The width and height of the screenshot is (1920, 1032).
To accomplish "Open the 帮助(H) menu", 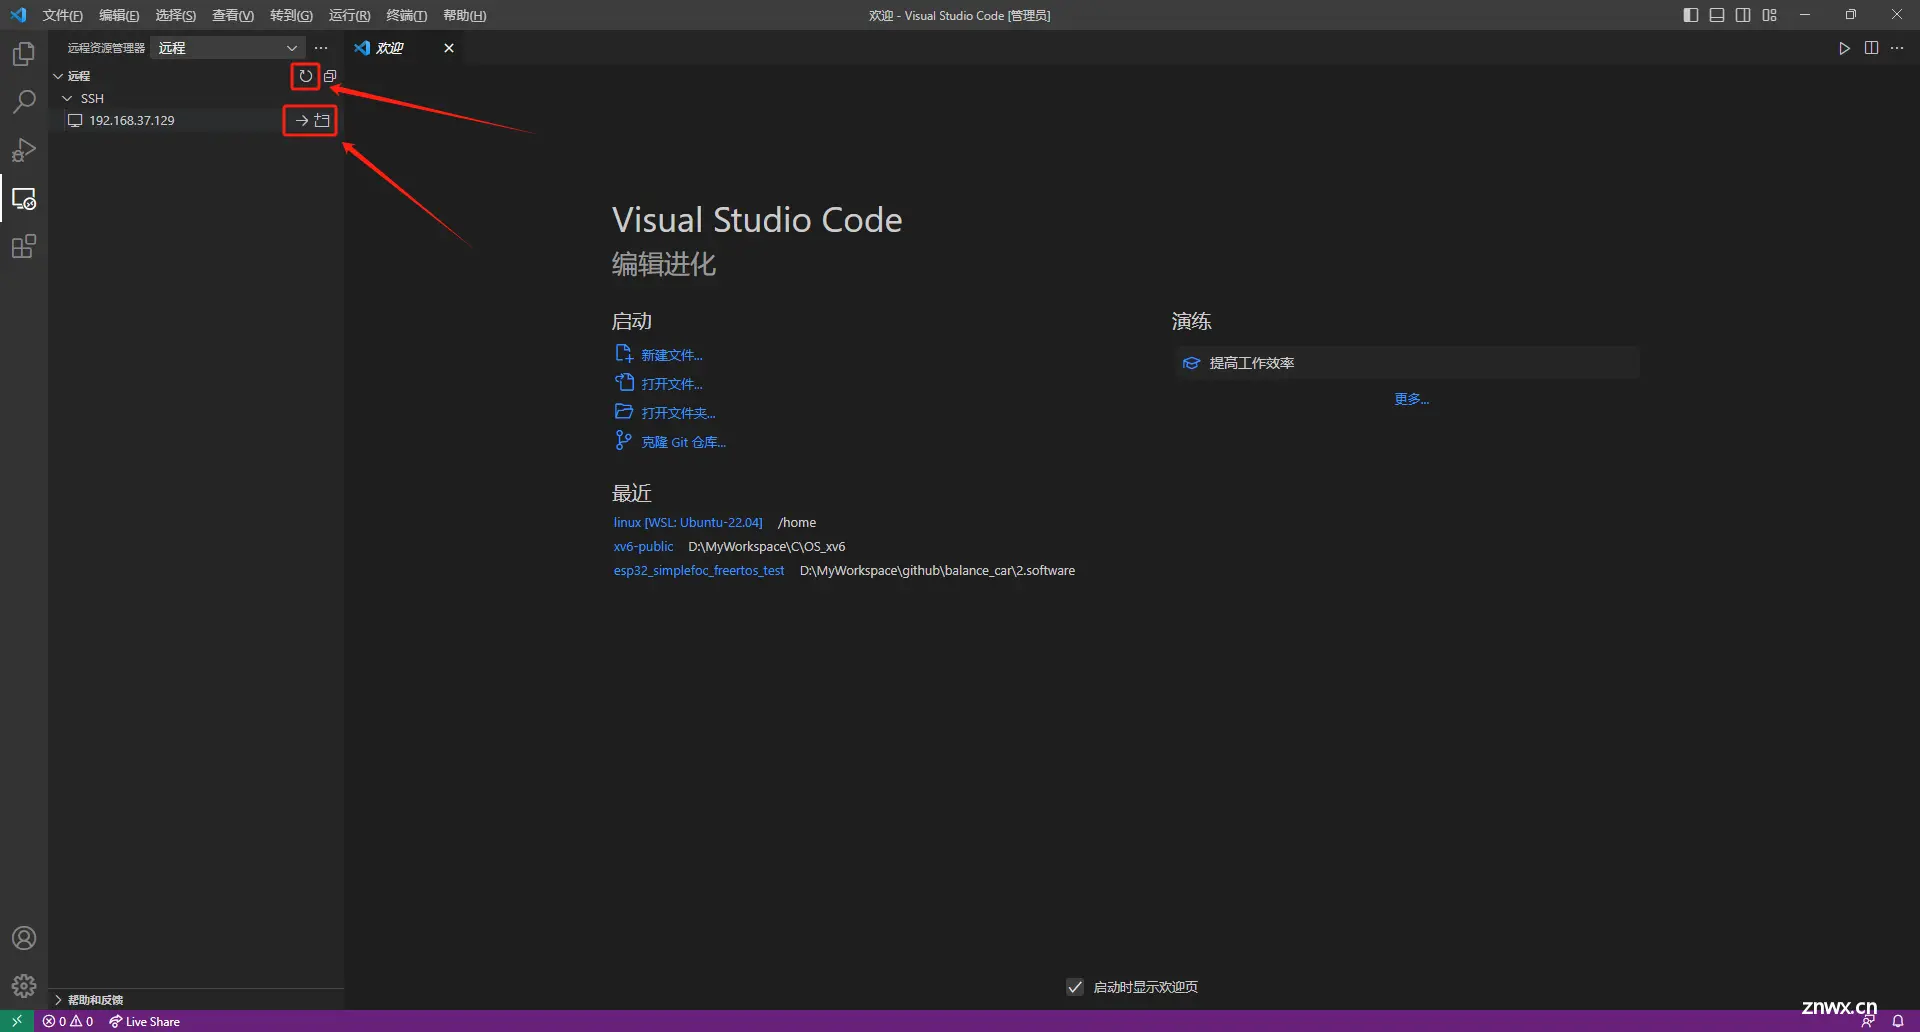I will click(x=464, y=15).
